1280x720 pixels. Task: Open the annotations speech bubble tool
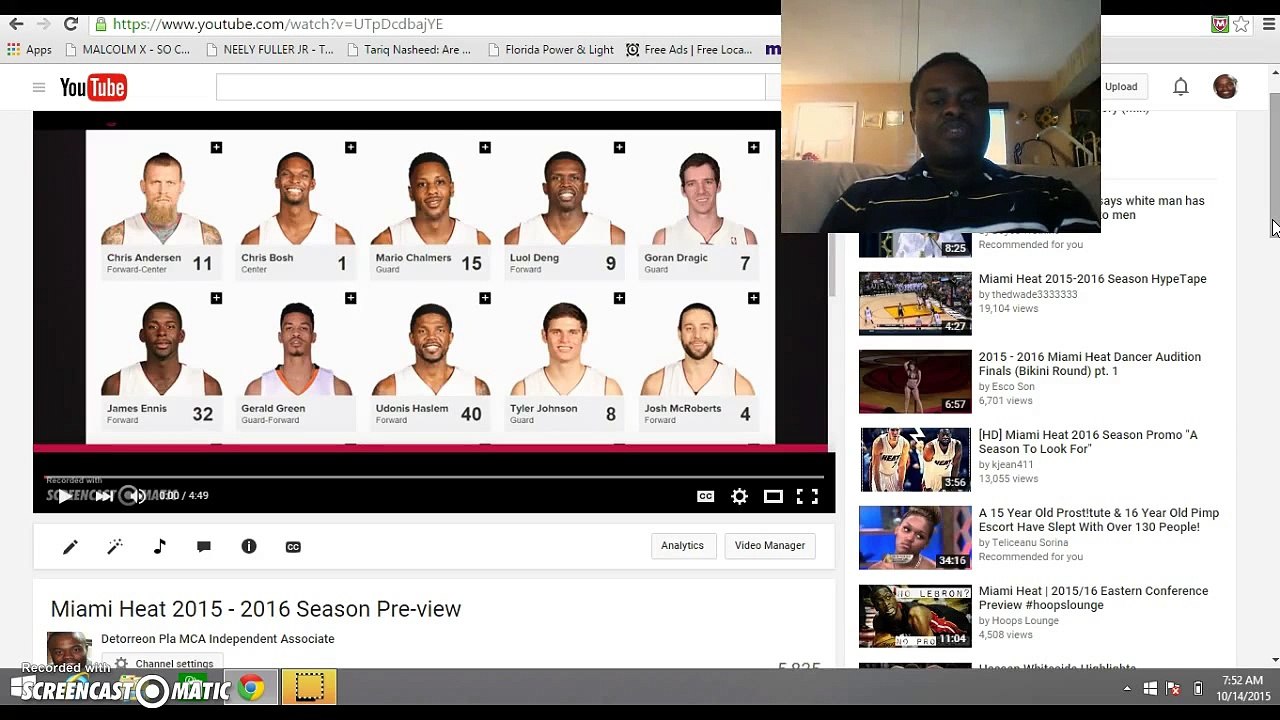pyautogui.click(x=204, y=546)
